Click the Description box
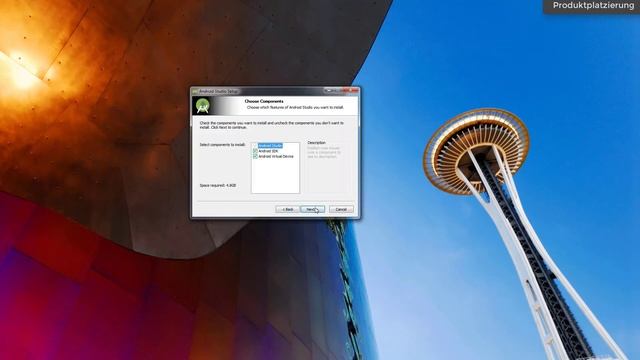 click(326, 167)
